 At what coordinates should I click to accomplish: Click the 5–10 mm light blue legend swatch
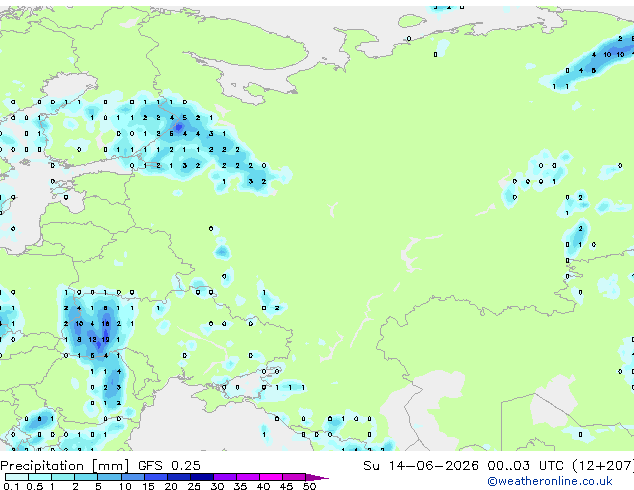pyautogui.click(x=109, y=477)
